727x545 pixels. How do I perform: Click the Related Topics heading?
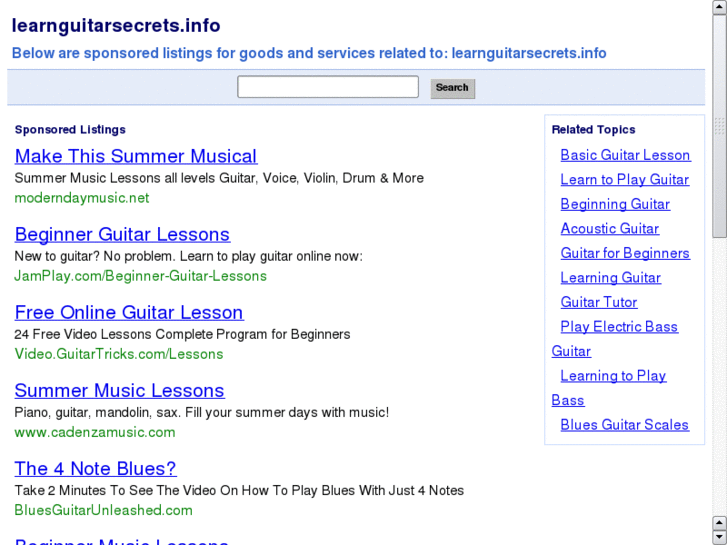pos(593,129)
